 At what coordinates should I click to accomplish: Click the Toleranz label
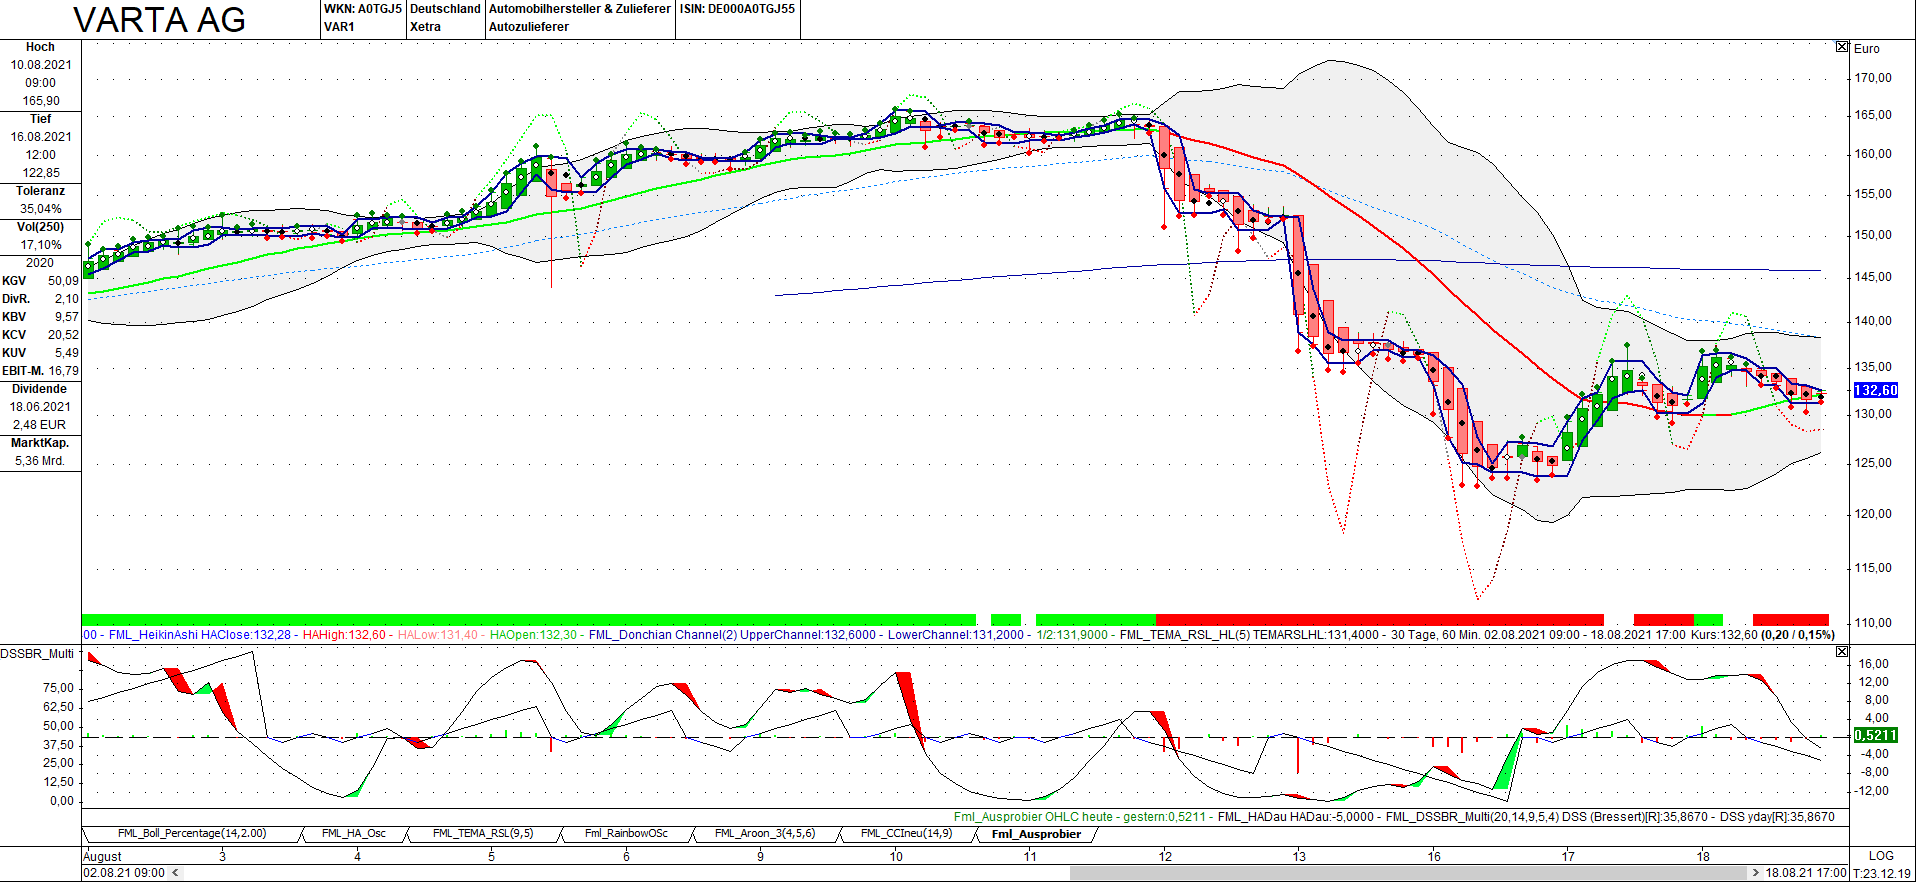[x=40, y=191]
